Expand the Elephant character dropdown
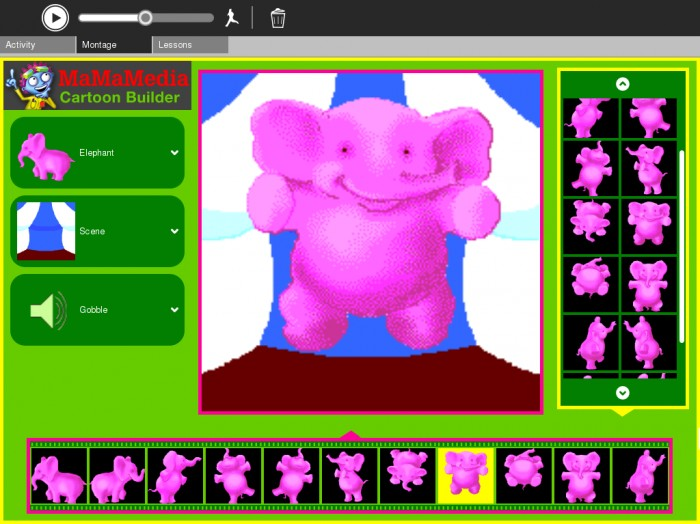The width and height of the screenshot is (700, 524). [x=174, y=153]
